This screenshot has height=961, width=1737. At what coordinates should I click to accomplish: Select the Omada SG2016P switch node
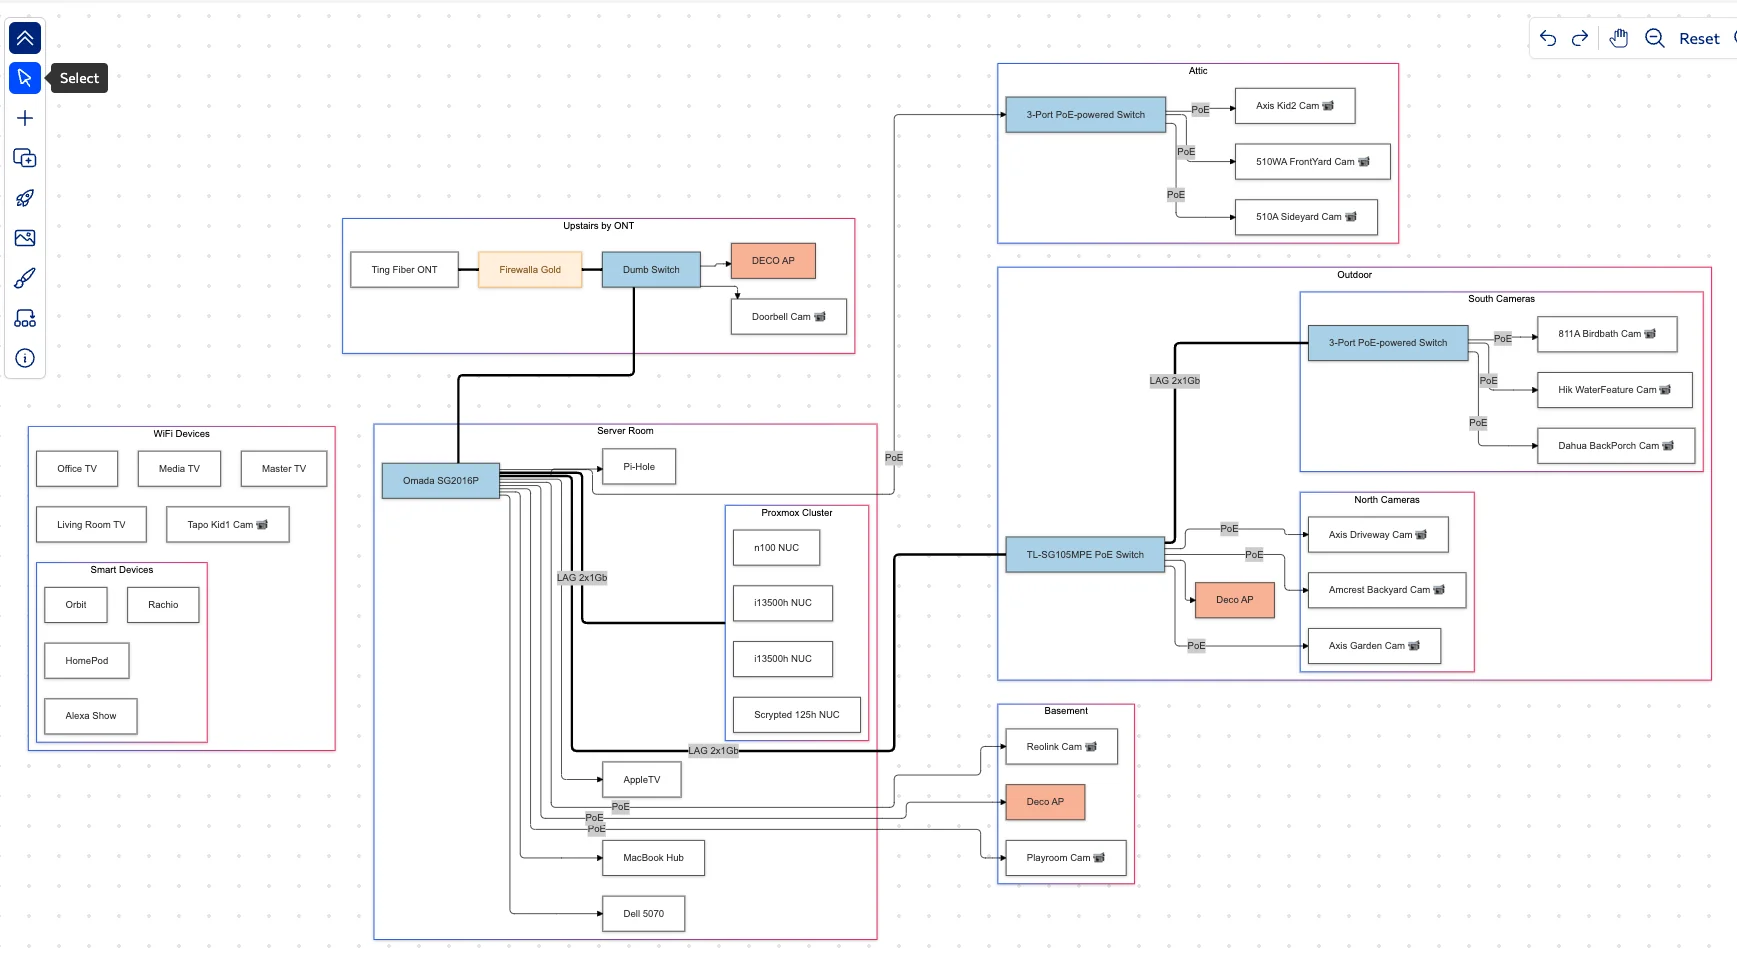[x=441, y=481]
